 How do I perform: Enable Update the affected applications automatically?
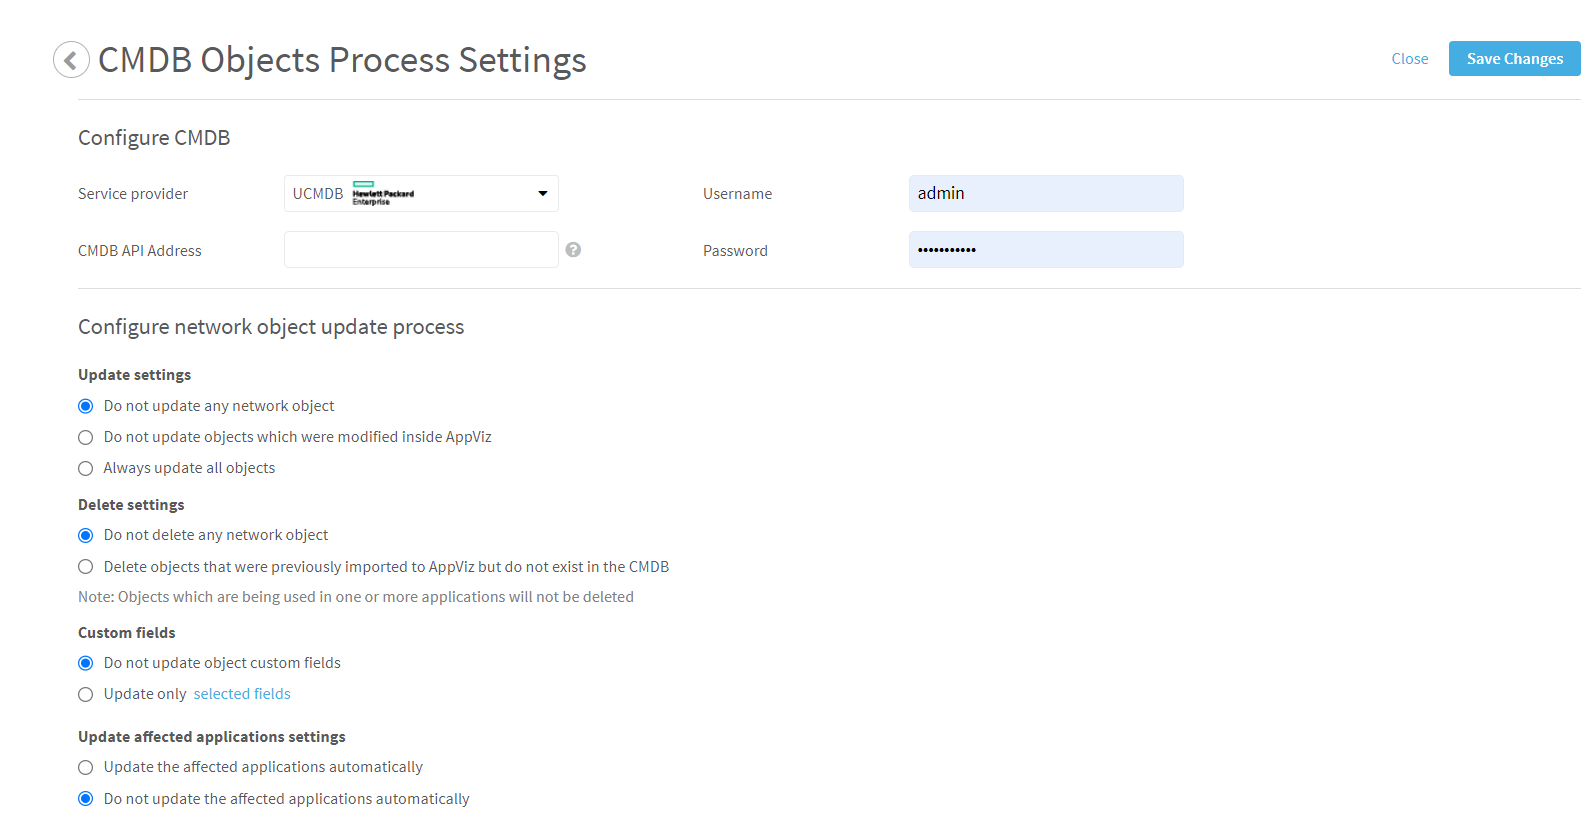[86, 767]
